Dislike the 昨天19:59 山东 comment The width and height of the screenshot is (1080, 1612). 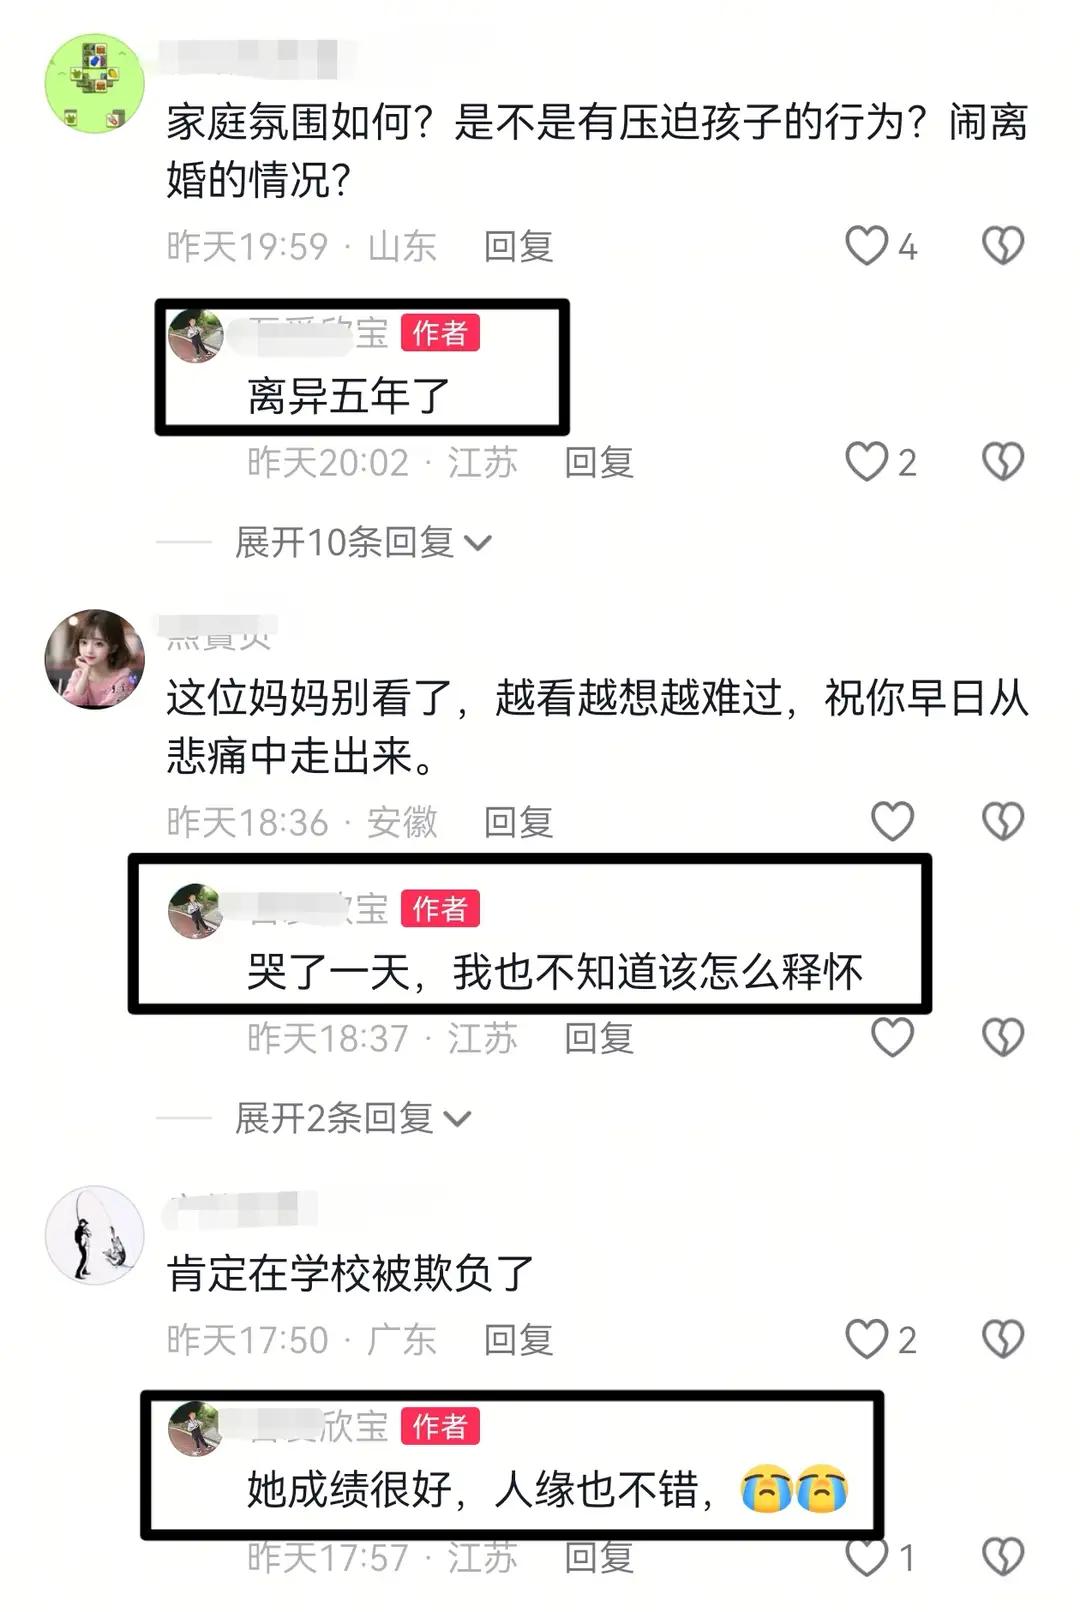(x=1003, y=246)
